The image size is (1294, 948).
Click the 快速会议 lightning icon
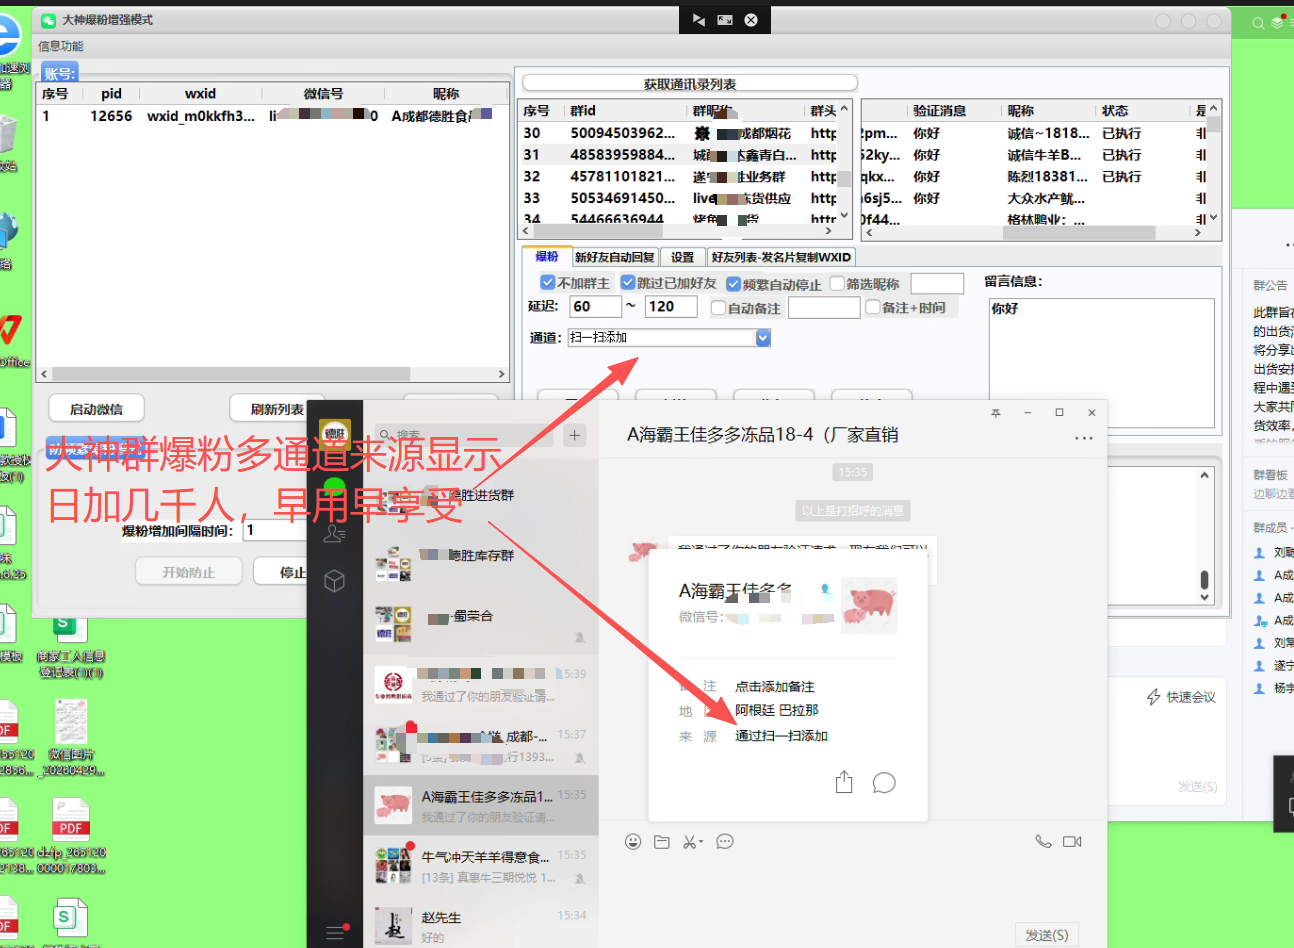coord(1154,697)
